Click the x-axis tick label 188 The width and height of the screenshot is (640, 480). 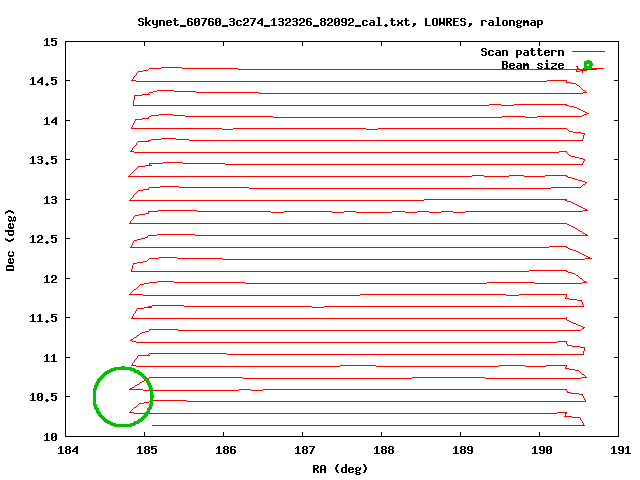pyautogui.click(x=384, y=450)
